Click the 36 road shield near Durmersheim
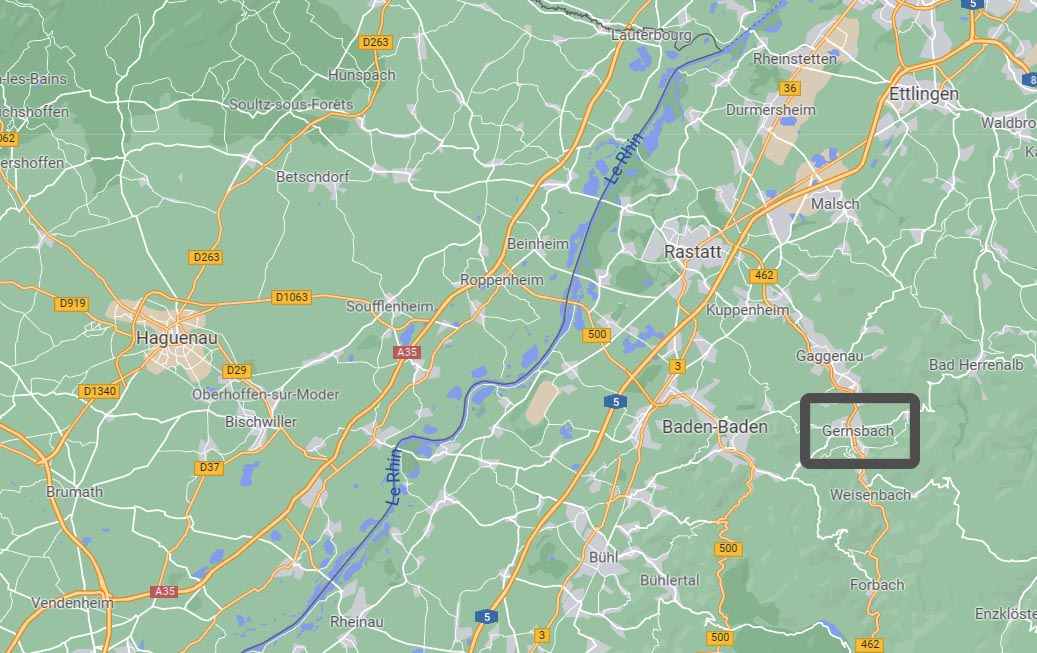The image size is (1037, 653). pyautogui.click(x=790, y=88)
